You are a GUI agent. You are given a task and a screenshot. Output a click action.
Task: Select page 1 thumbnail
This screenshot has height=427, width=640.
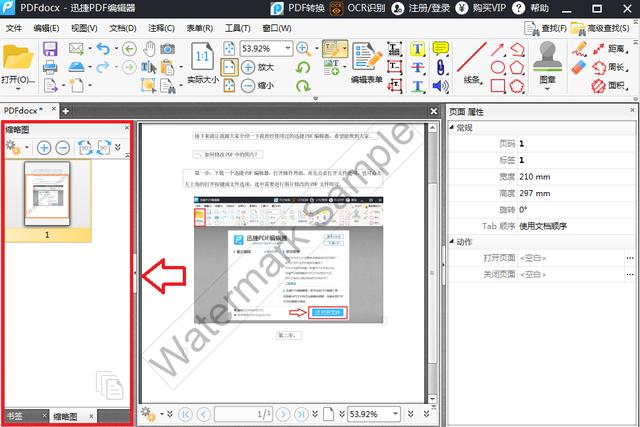[47, 194]
